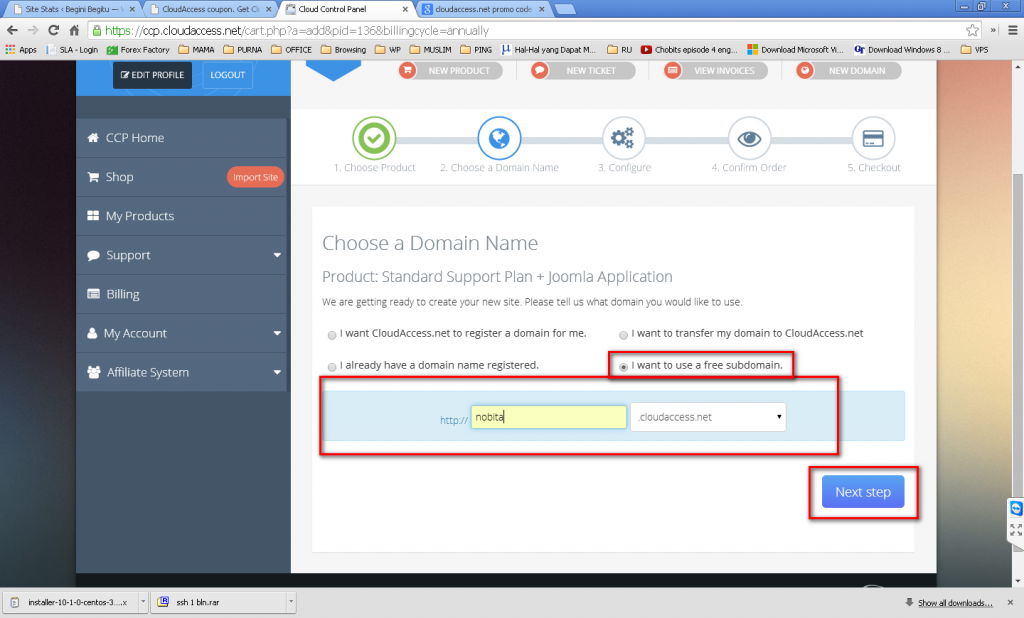
Task: Open the Chrome hamburger menu
Action: click(x=1013, y=30)
